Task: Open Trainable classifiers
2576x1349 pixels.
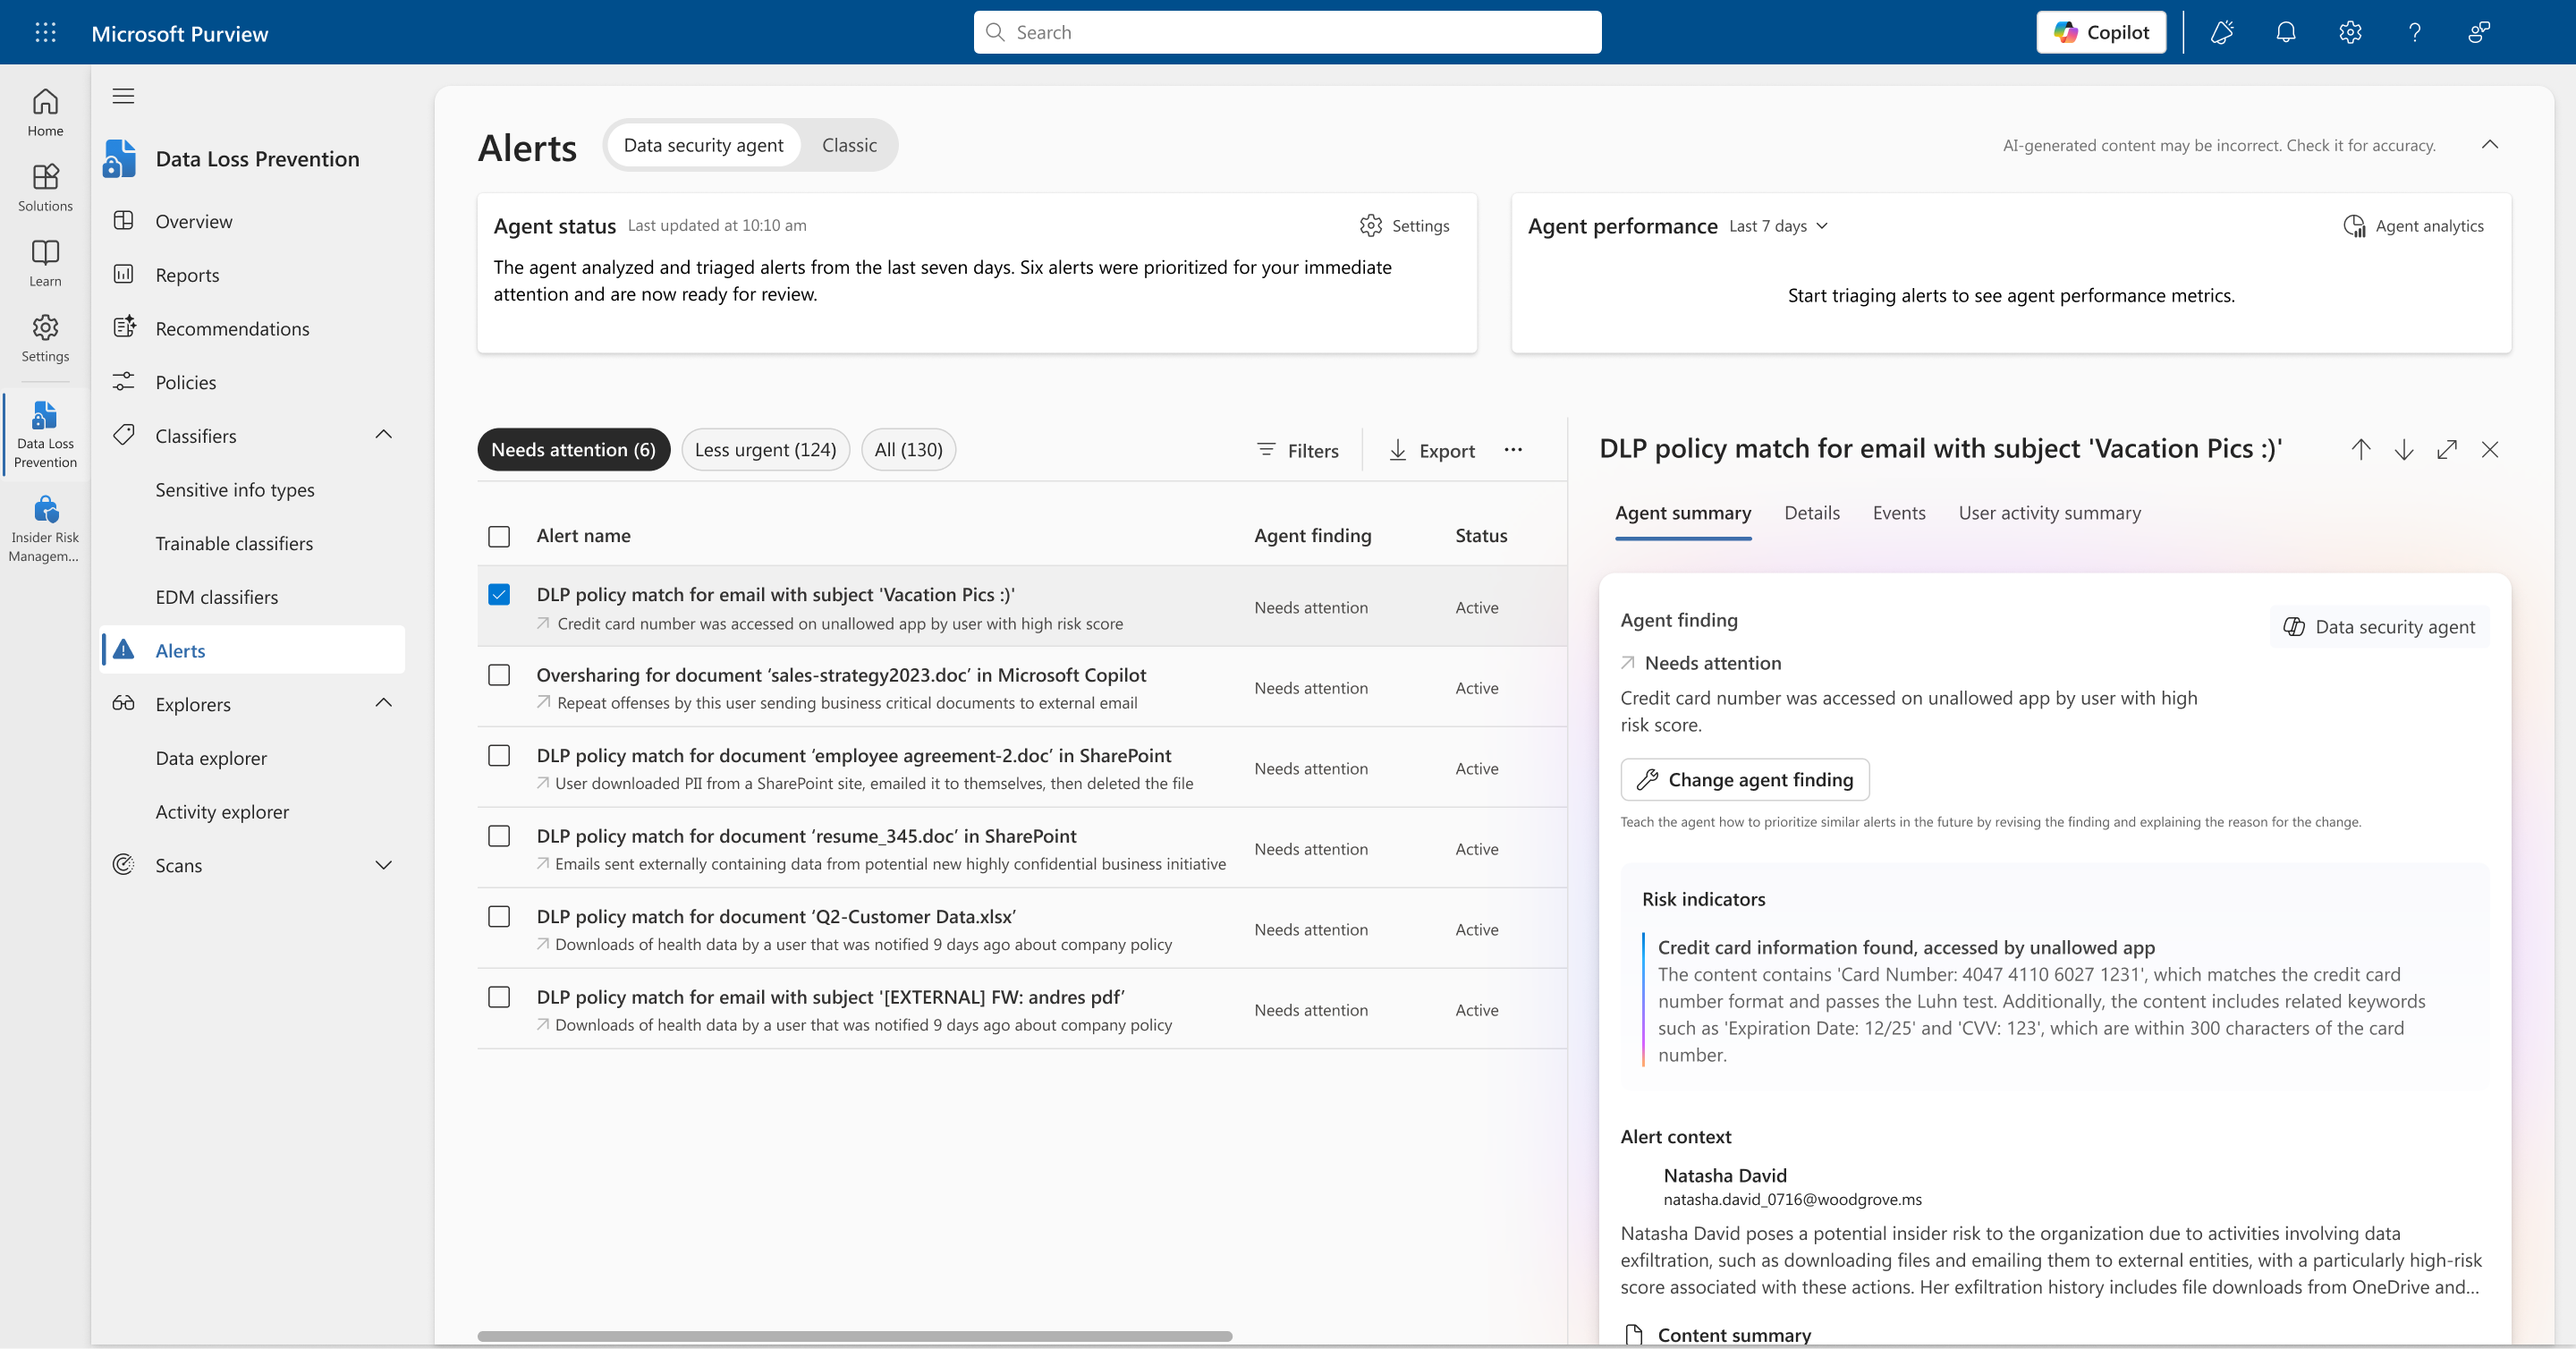Action: 234,543
